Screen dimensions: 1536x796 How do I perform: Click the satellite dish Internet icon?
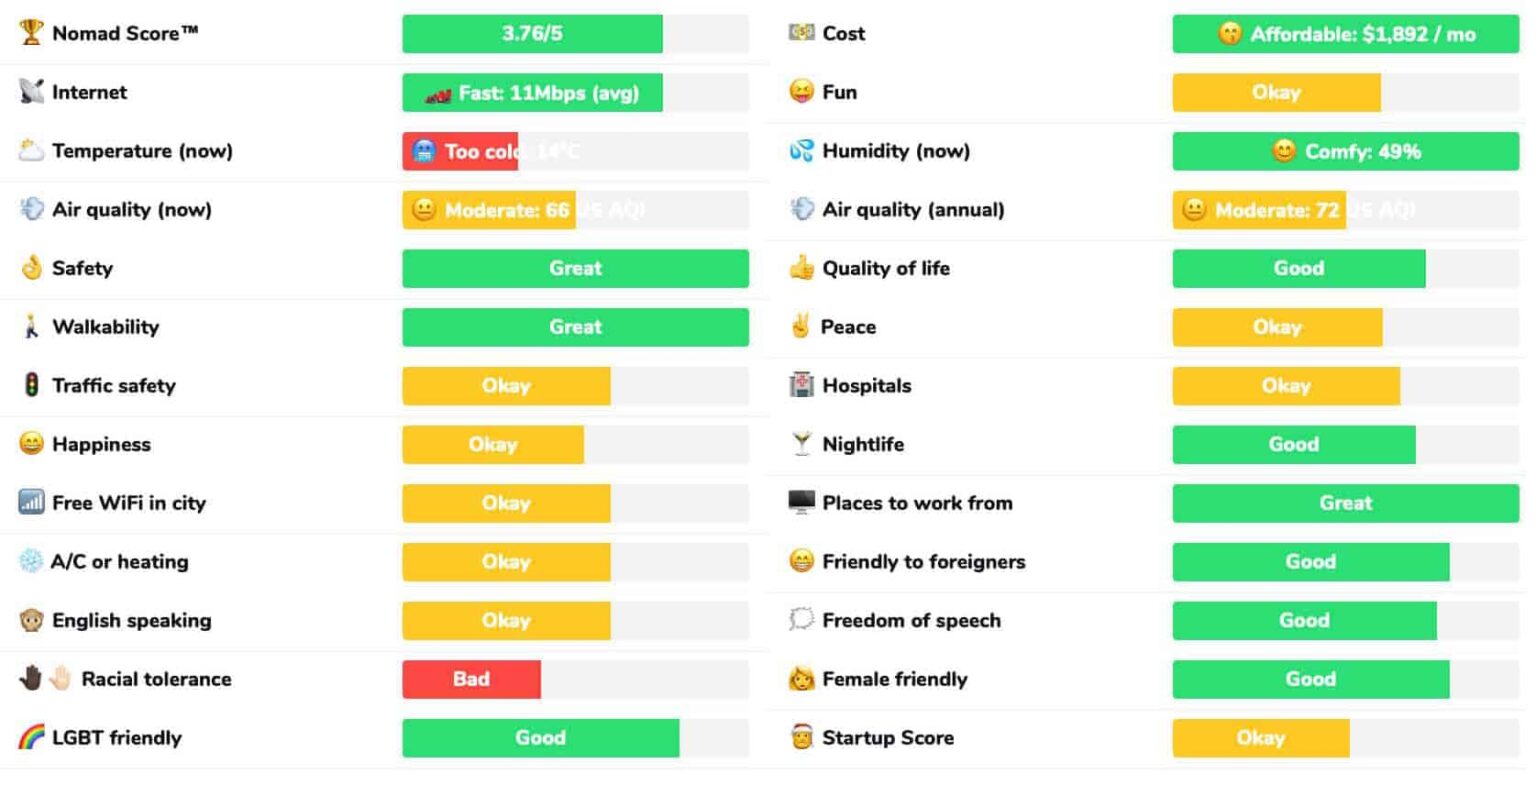click(x=31, y=92)
